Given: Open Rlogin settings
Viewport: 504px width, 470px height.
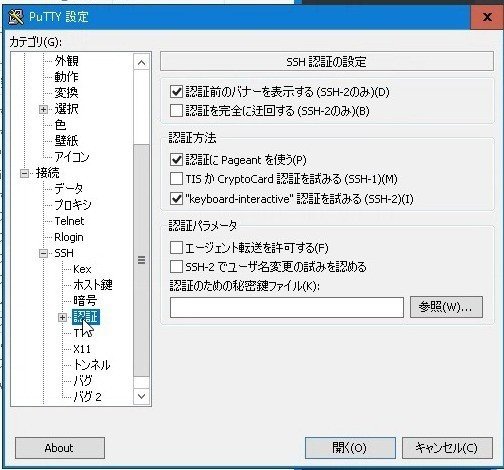Looking at the screenshot, I should [69, 237].
